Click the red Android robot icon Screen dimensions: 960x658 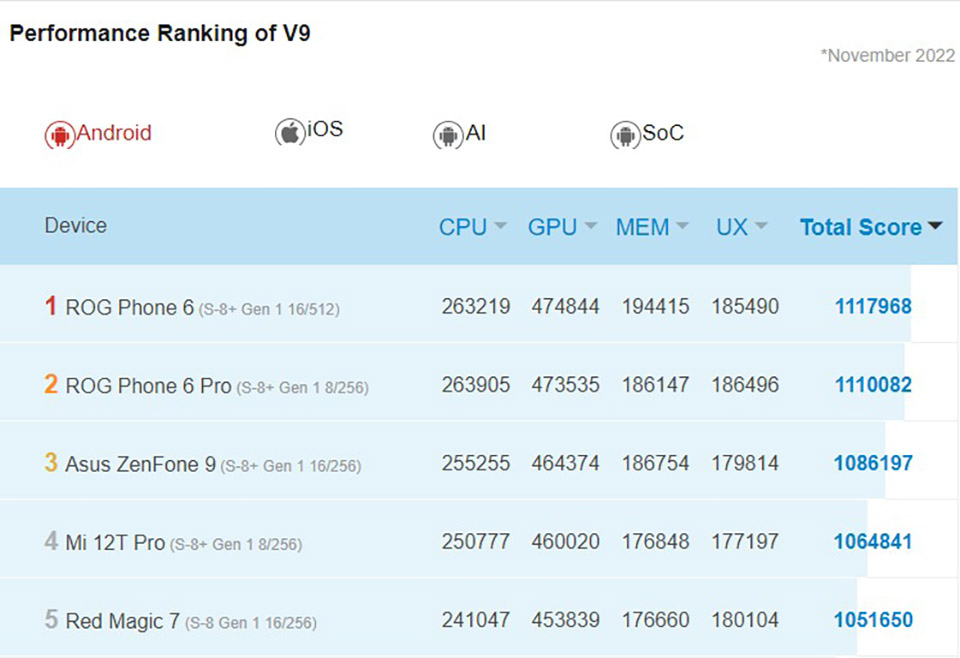coord(59,134)
